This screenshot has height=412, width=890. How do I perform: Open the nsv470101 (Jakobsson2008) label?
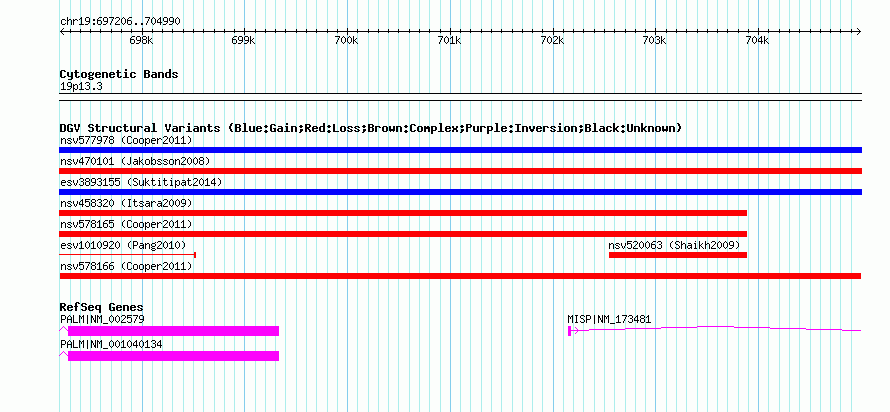coord(135,161)
